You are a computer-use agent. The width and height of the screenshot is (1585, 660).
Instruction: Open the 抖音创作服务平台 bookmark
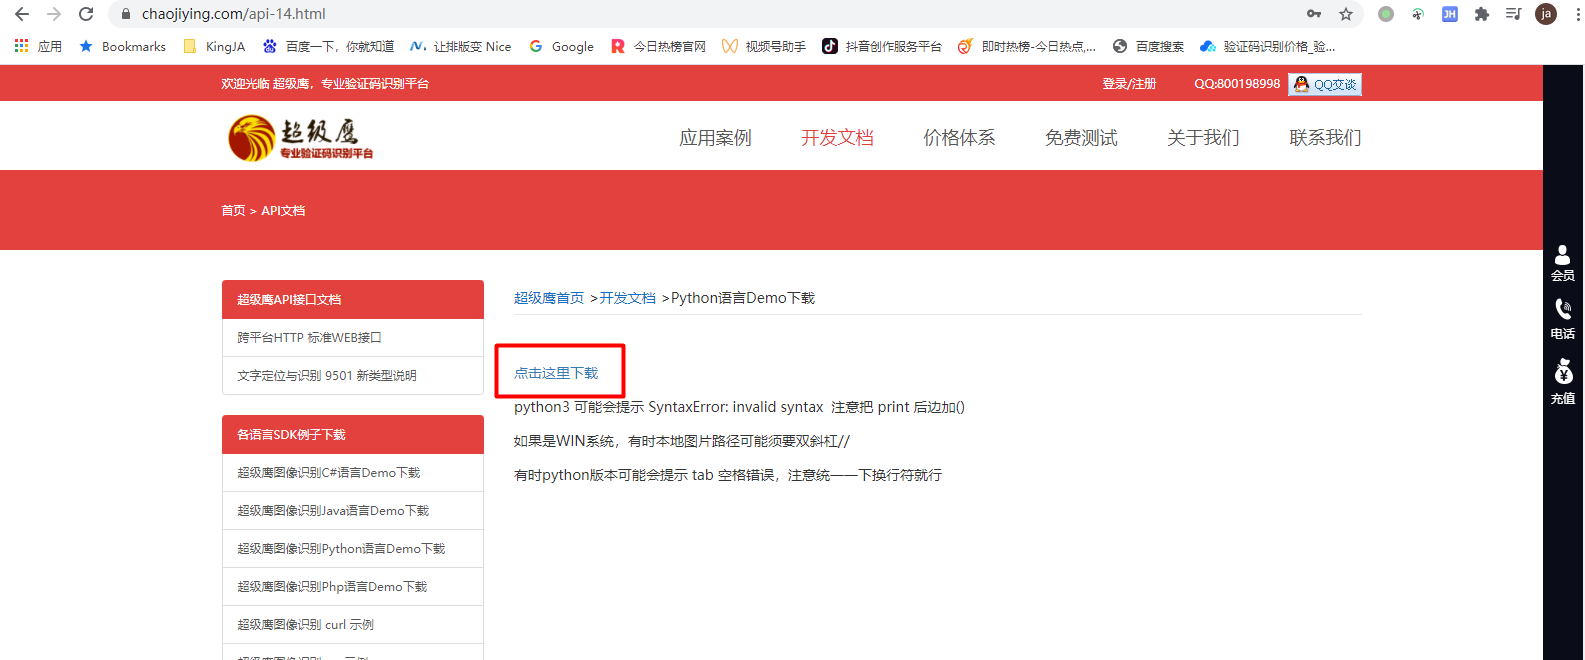click(882, 46)
